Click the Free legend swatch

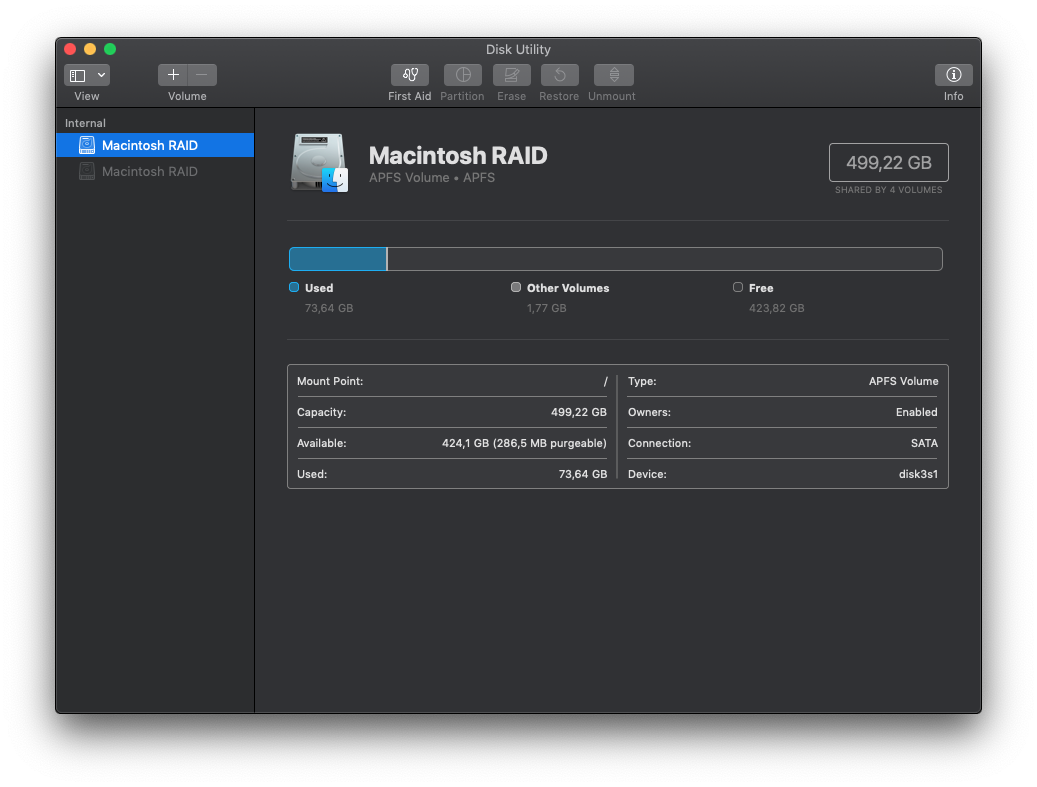click(x=738, y=287)
